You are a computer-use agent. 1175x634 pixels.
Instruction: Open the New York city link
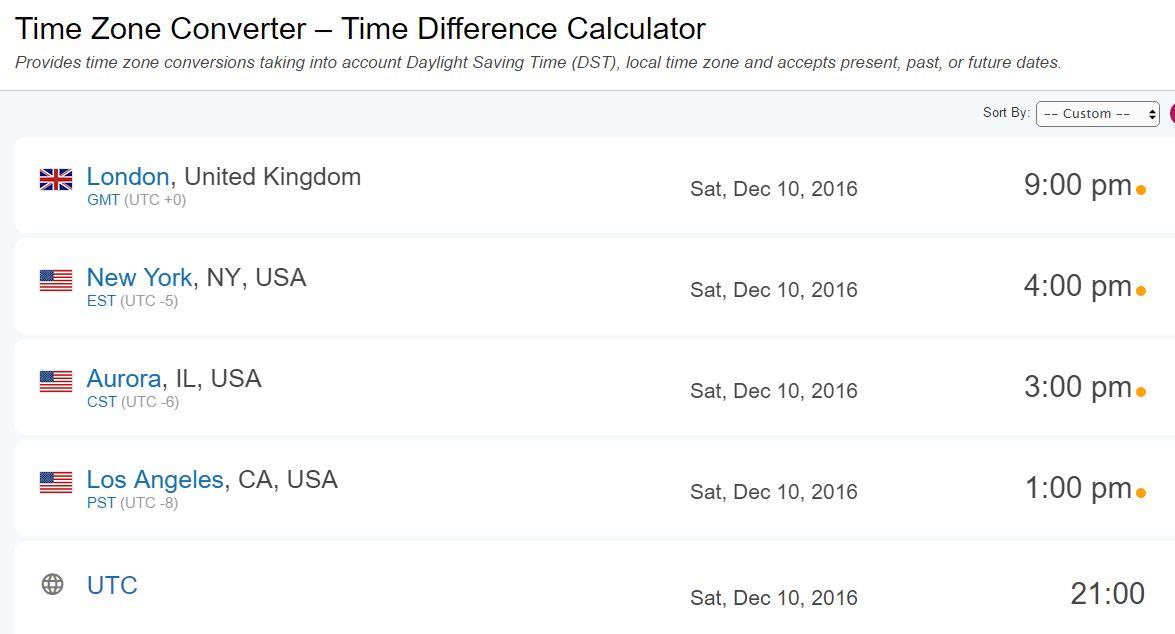click(139, 278)
